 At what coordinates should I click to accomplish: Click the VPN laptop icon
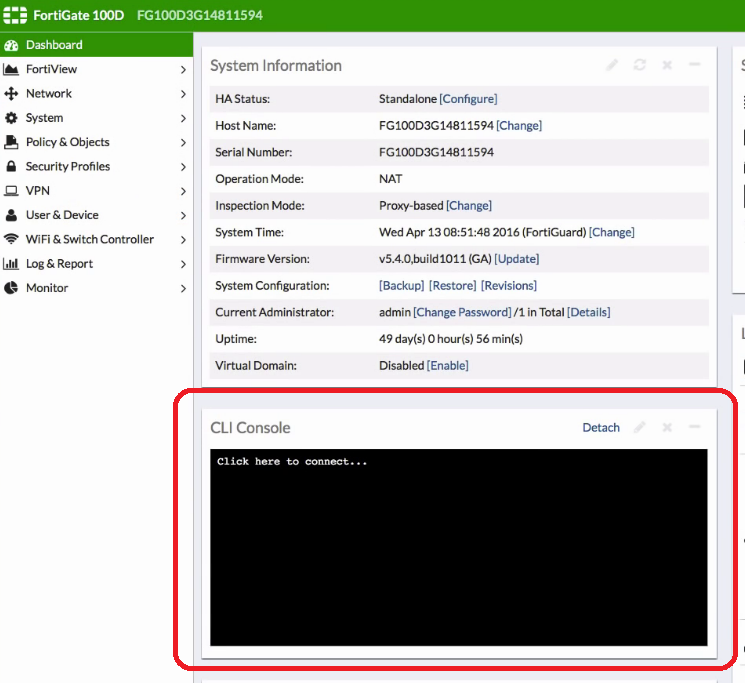click(x=11, y=191)
